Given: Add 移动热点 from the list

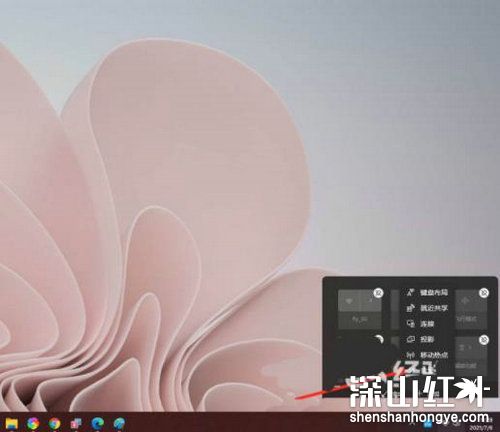Looking at the screenshot, I should pyautogui.click(x=427, y=355).
